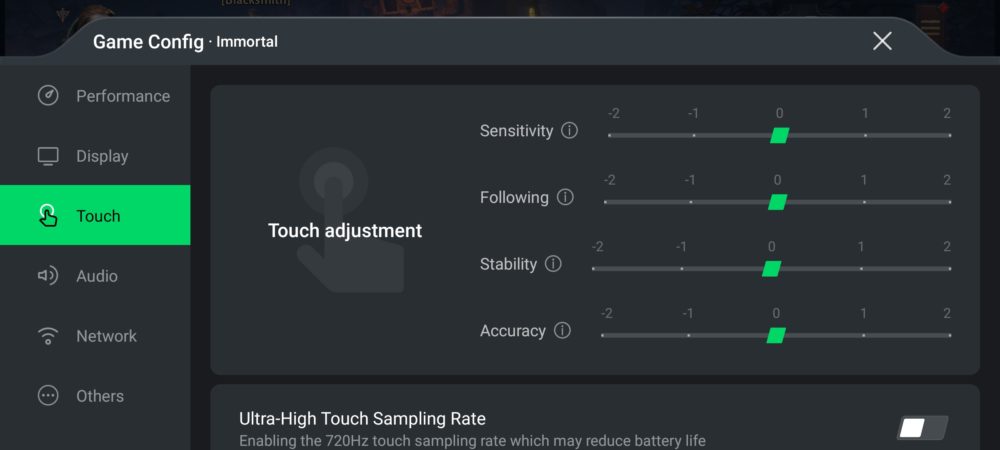
Task: Set Accuracy slider to -2
Action: (x=603, y=335)
